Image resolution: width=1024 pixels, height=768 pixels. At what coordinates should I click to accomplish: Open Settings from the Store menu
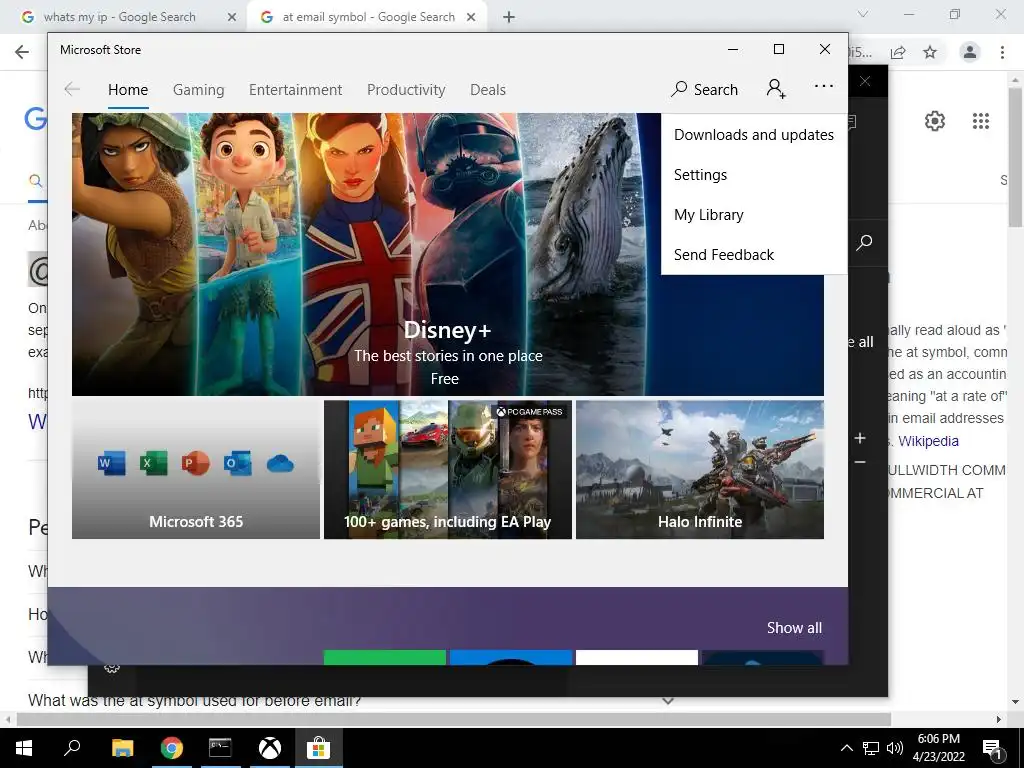tap(754, 175)
